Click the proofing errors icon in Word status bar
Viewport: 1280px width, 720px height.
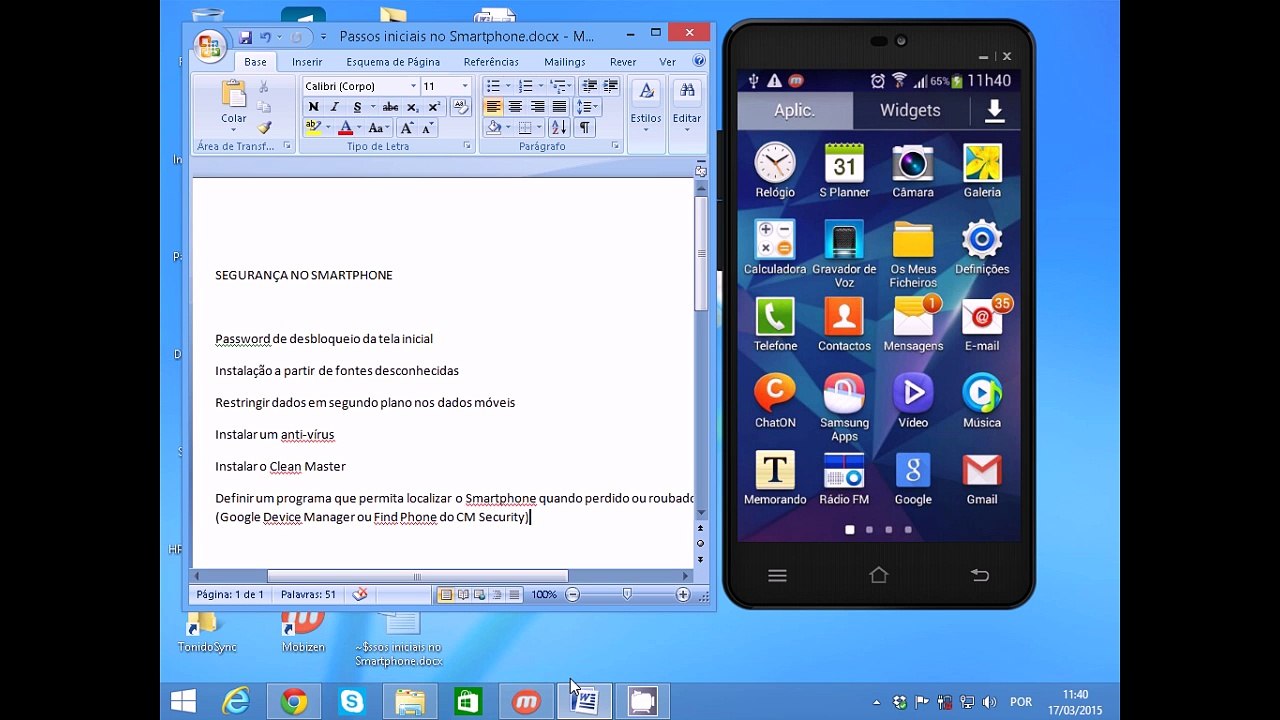[360, 594]
